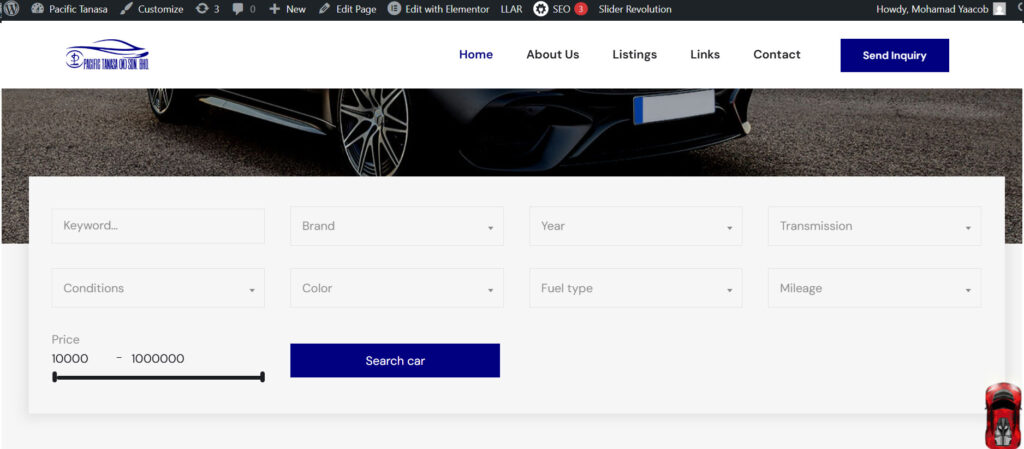Click the Send Inquiry button
The width and height of the screenshot is (1024, 449).
click(x=894, y=56)
